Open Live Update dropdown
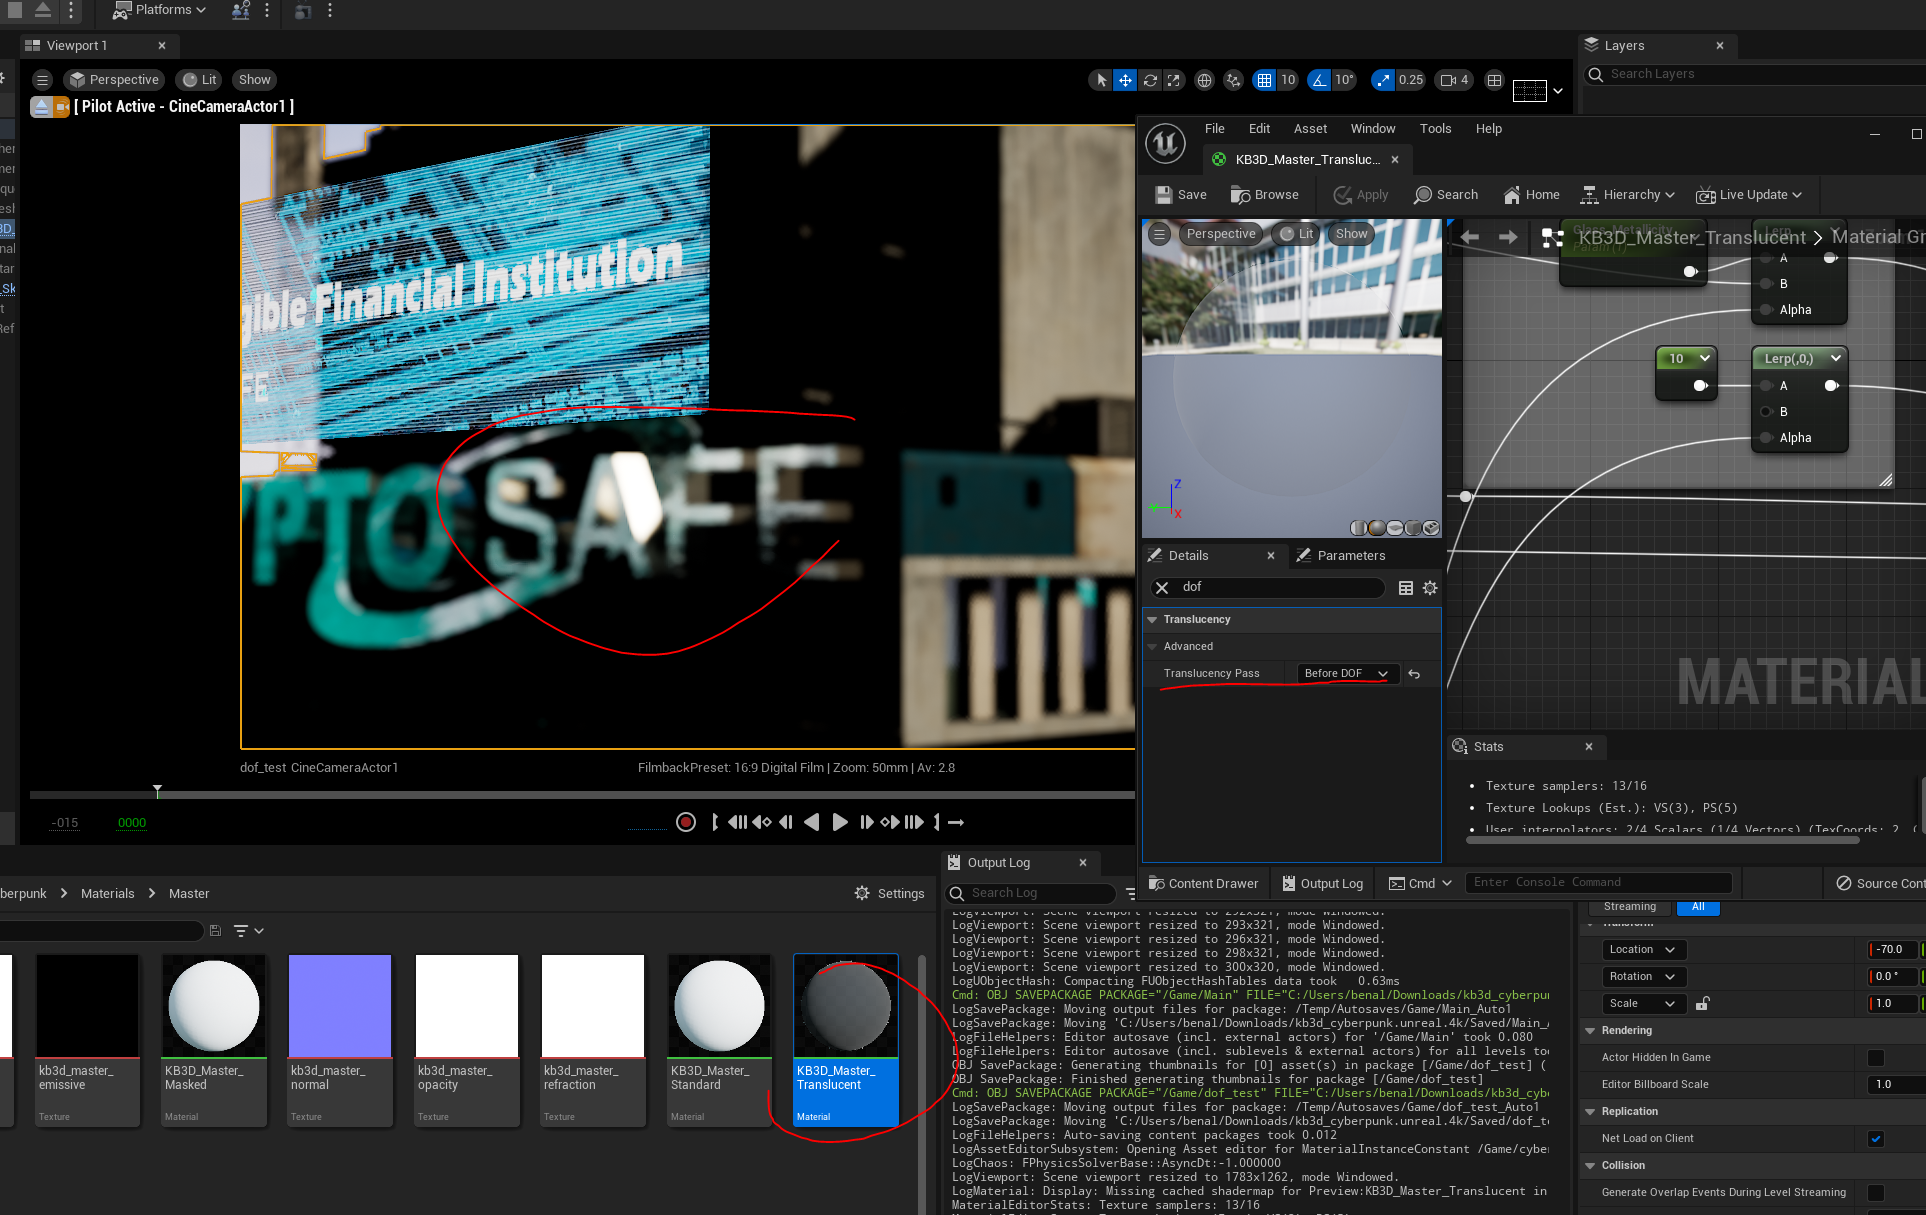The image size is (1926, 1215). [1749, 195]
